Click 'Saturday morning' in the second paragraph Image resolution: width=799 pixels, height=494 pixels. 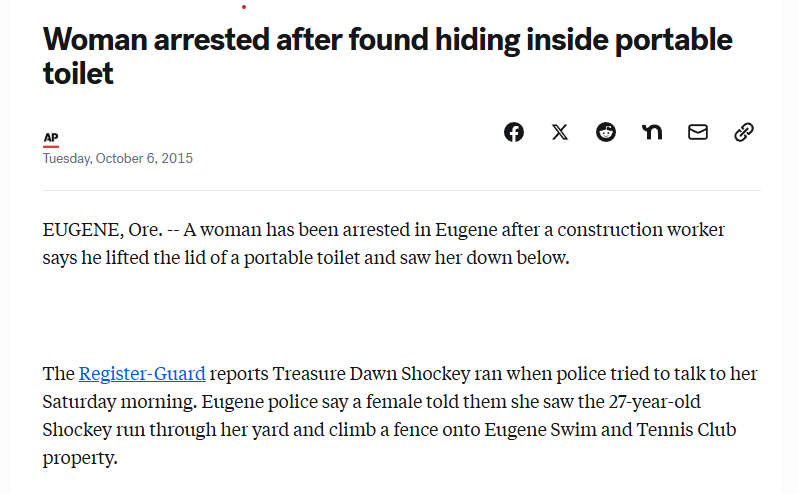pyautogui.click(x=119, y=402)
